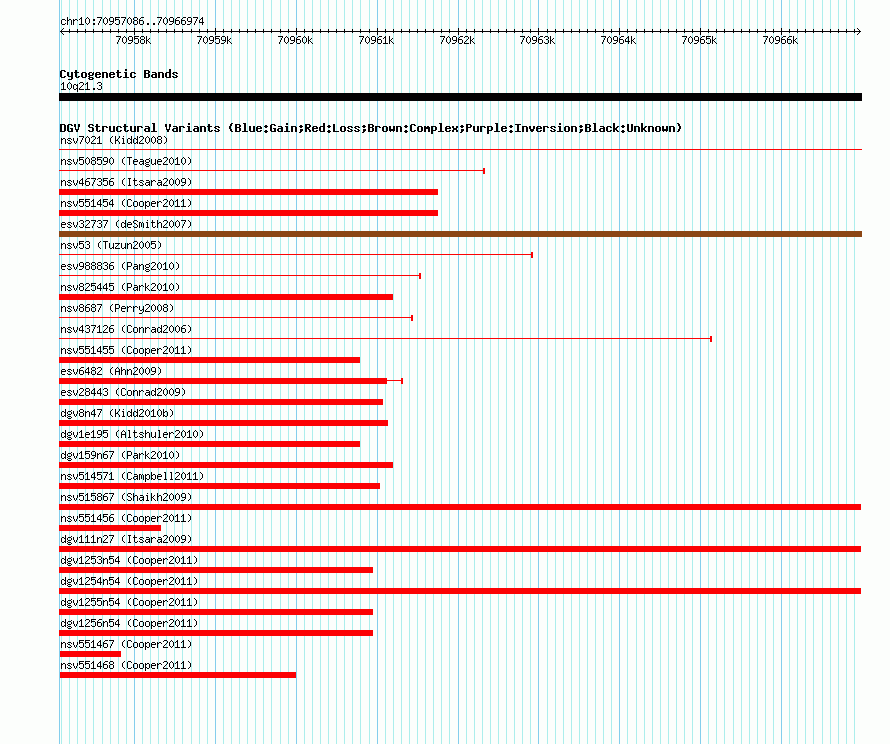Click the 70958k ruler tick label
890x744 pixels.
tap(133, 40)
